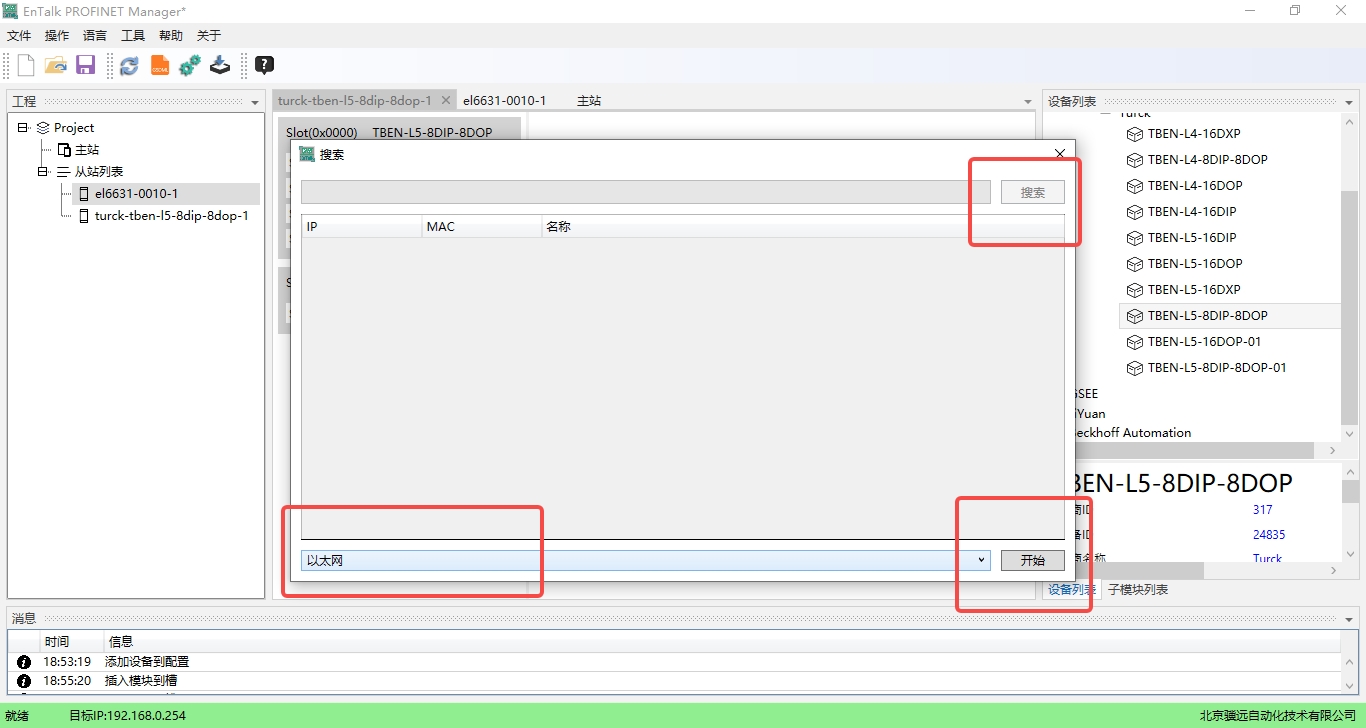Select turck-tben-l5-8dip-8dop-1 in the project tree
This screenshot has height=728, width=1366.
171,216
